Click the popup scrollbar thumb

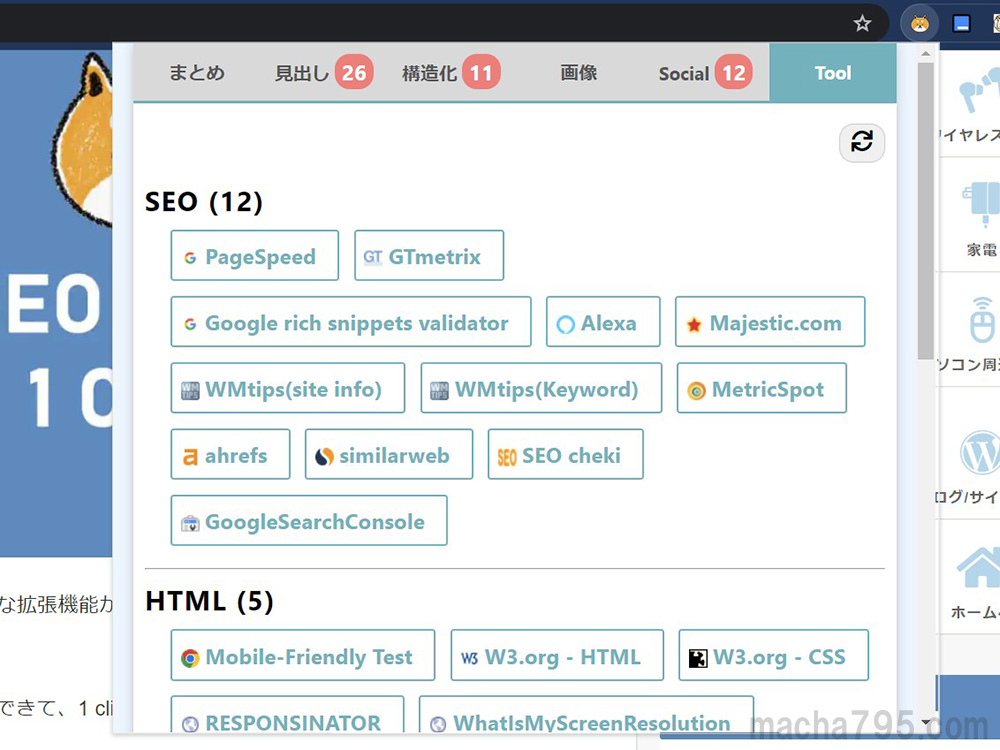pos(925,210)
